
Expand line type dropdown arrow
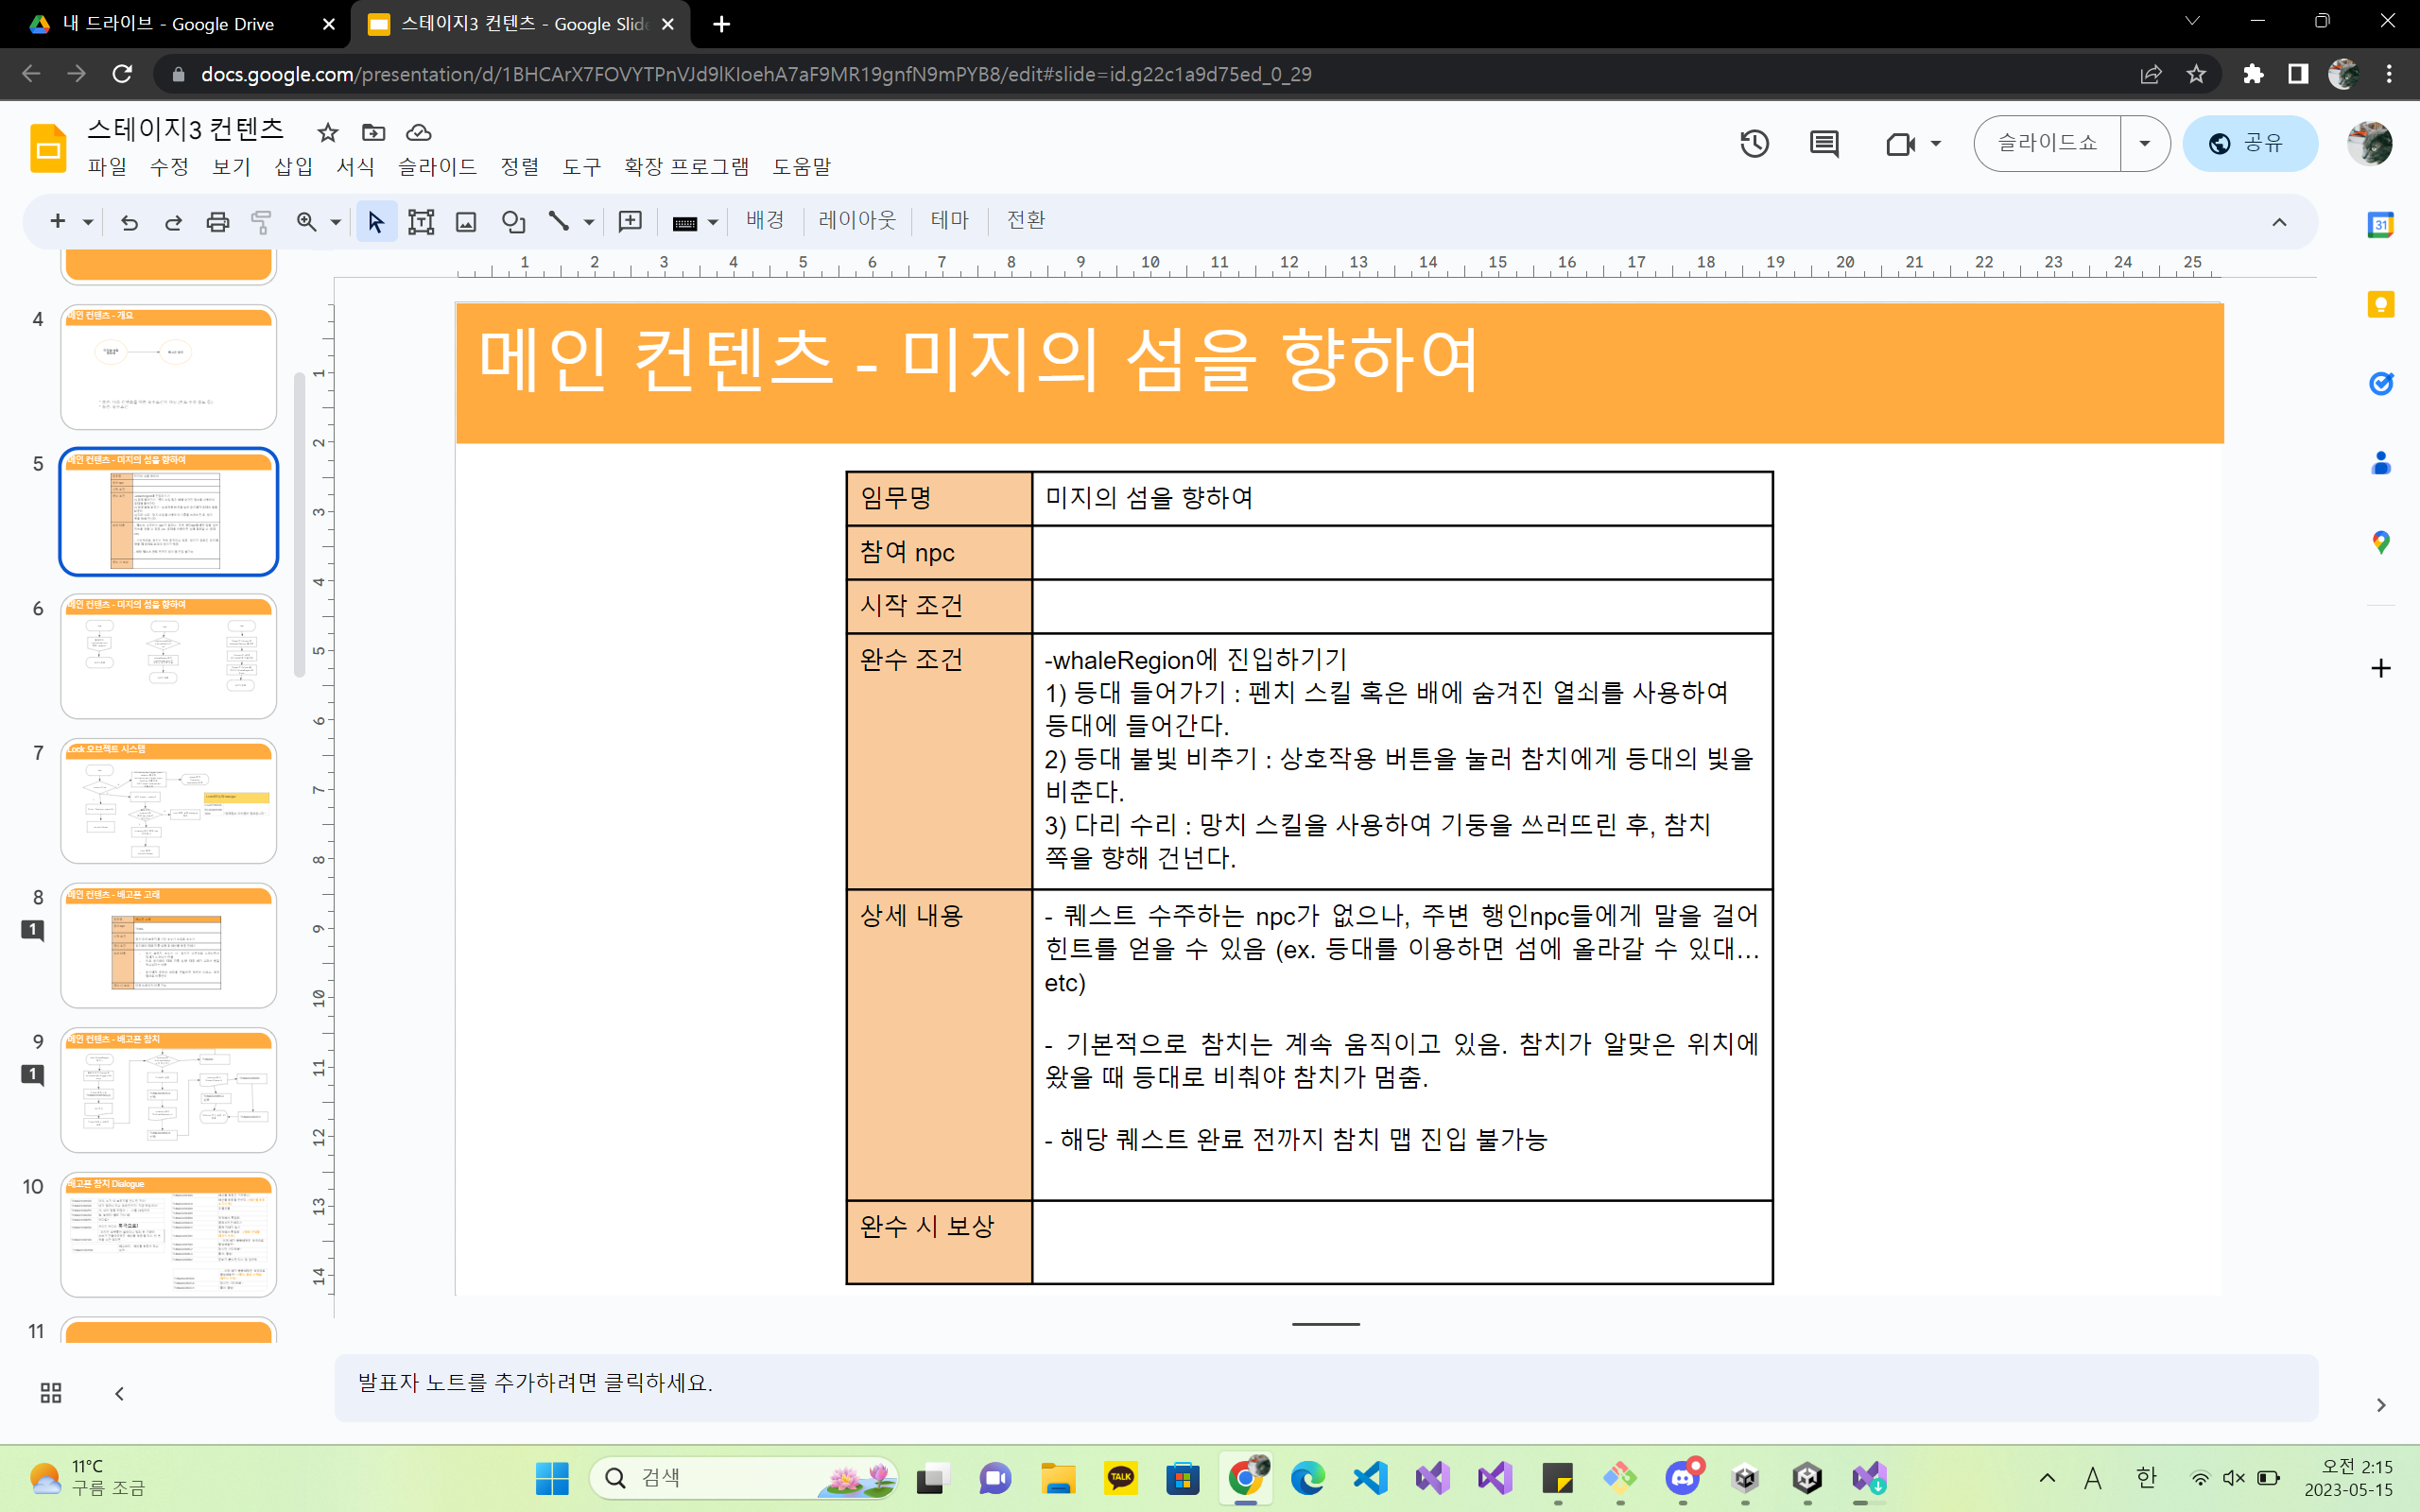coord(589,222)
